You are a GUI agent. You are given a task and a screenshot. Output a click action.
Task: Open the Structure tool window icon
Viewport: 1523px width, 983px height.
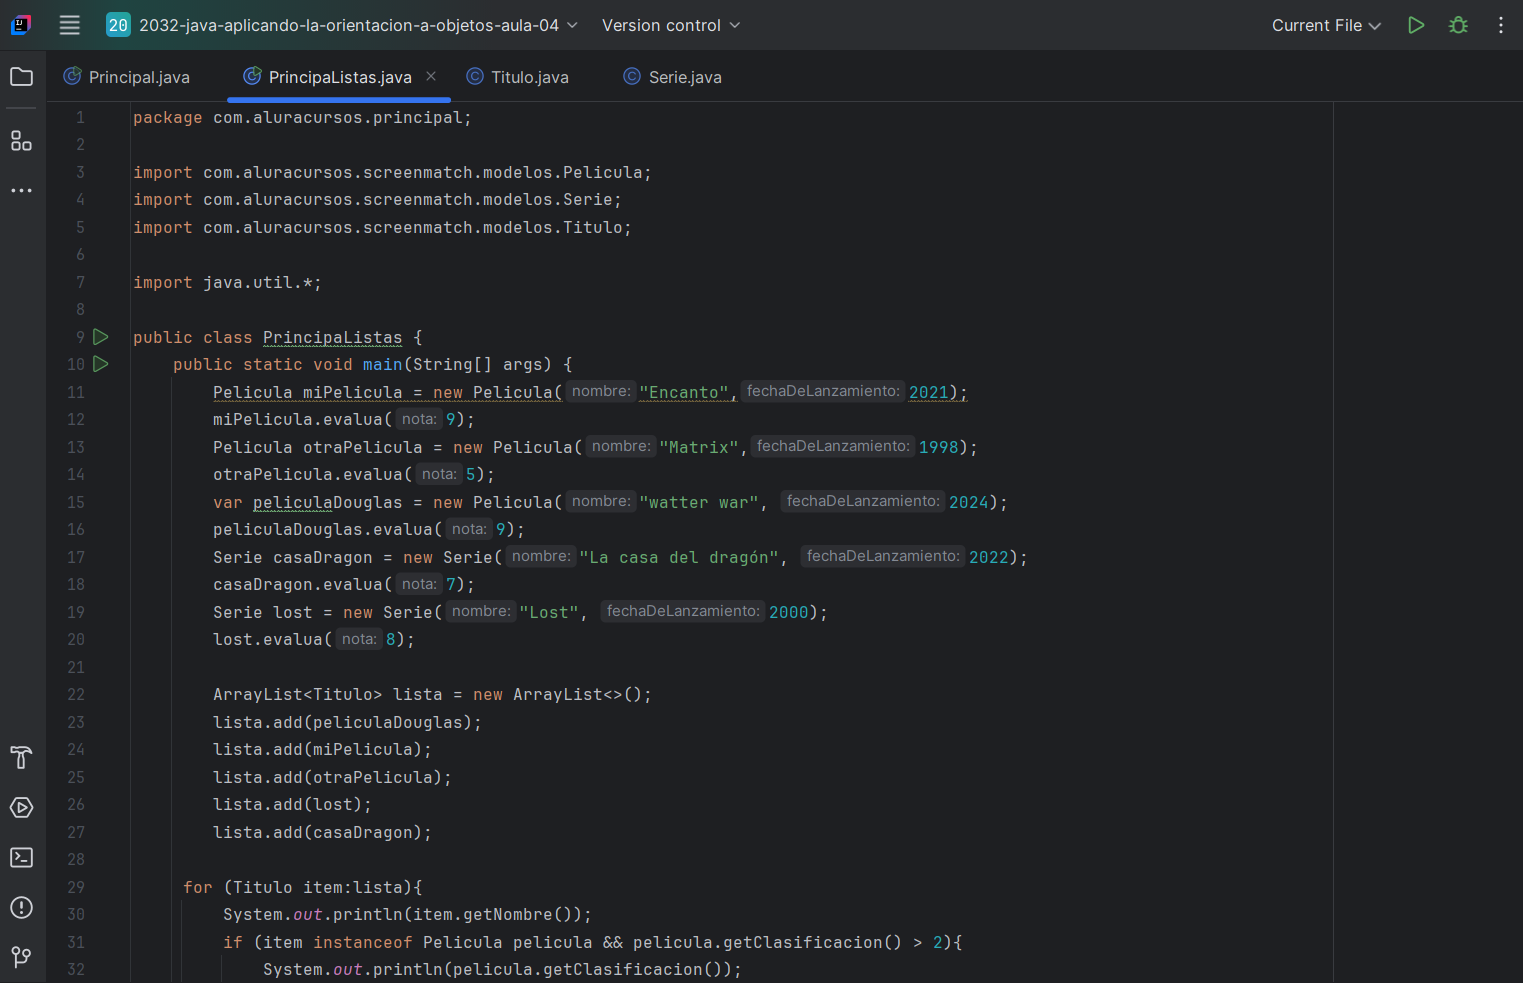pos(21,141)
